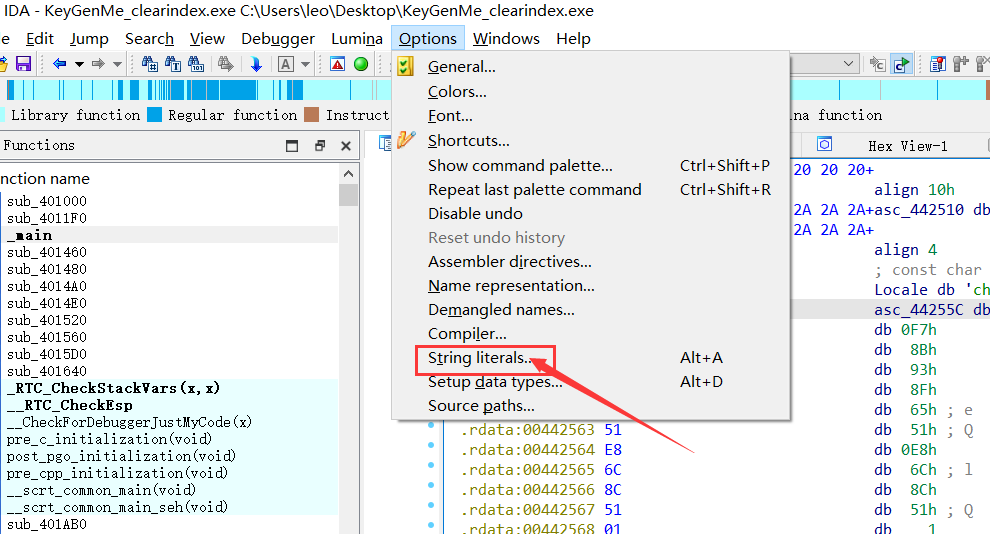Viewport: 990px width, 534px height.
Task: Open the Search menu
Action: 149,39
